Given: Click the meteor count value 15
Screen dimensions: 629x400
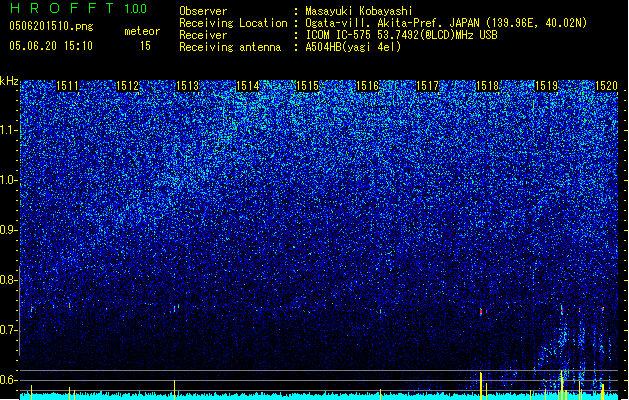Looking at the screenshot, I should (x=145, y=46).
